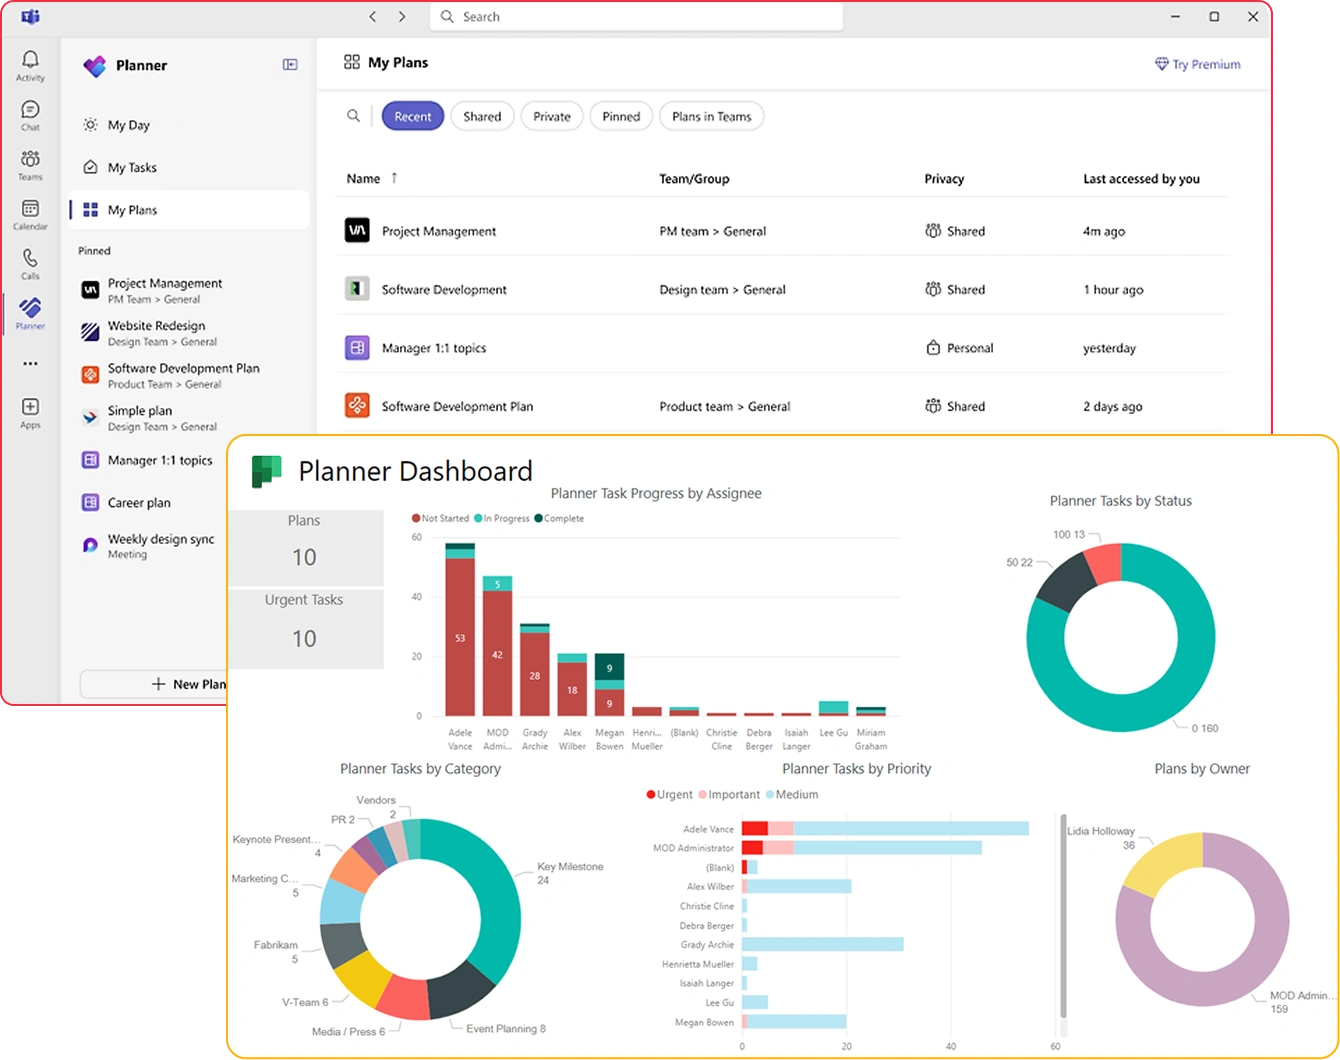Go forward with the right arrow
This screenshot has height=1060, width=1340.
[x=402, y=17]
